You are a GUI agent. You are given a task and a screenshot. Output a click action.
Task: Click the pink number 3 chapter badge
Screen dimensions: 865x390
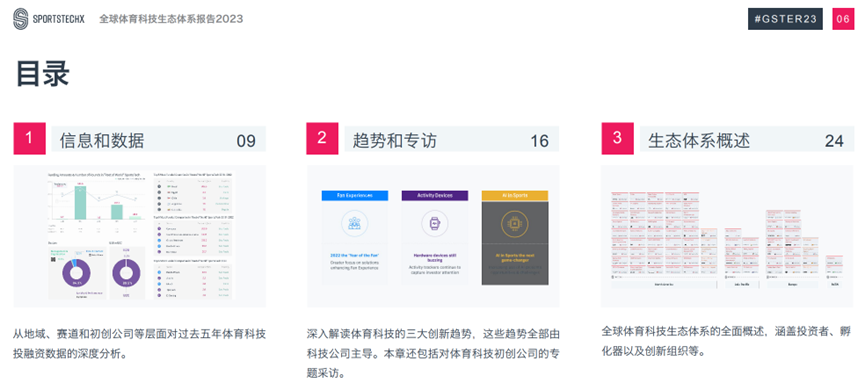[x=617, y=138]
